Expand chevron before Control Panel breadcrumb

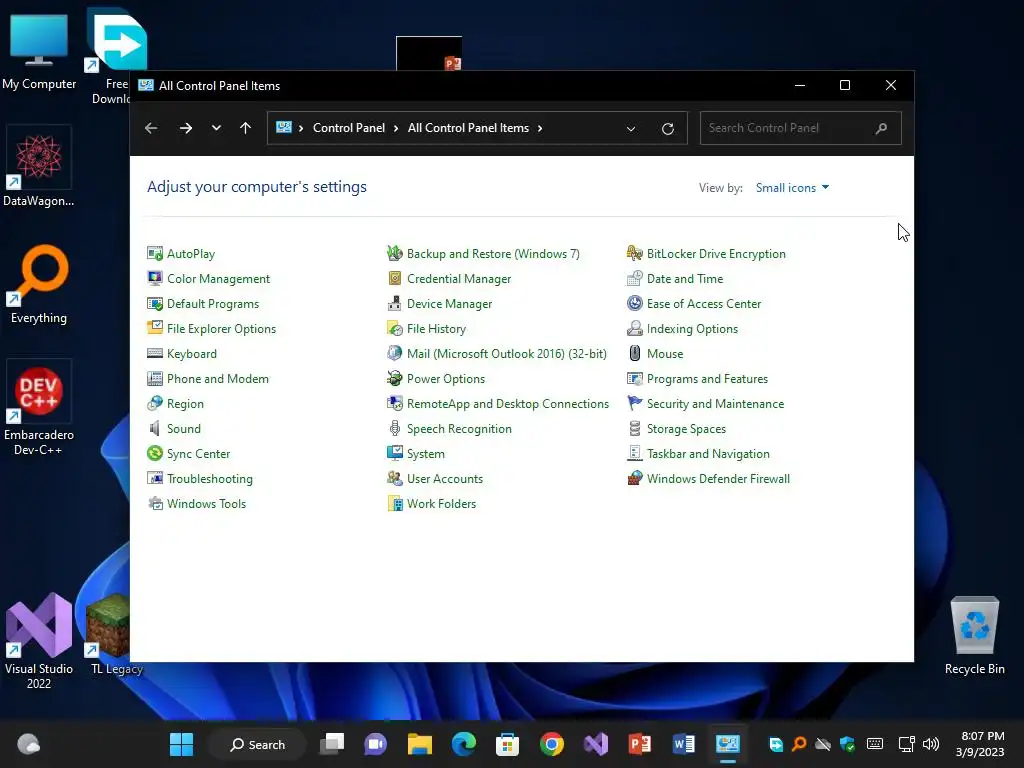(300, 128)
